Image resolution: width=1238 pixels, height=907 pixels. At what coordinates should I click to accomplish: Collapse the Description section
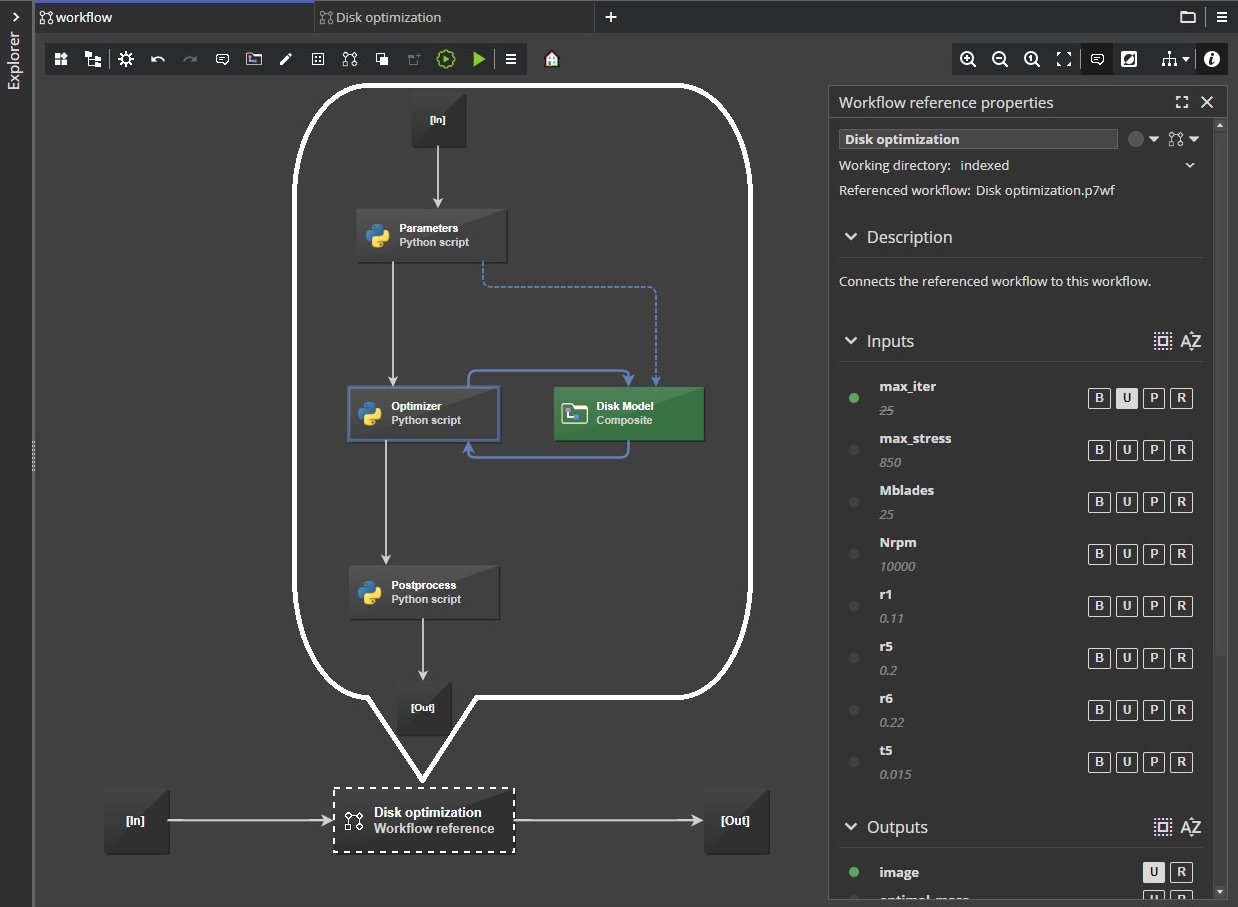tap(851, 237)
